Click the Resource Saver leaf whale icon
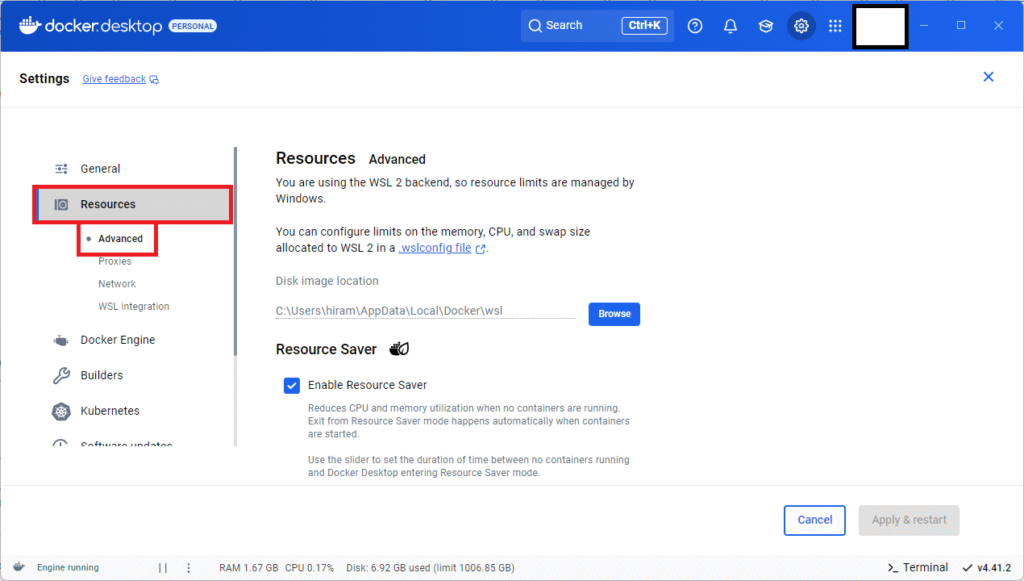The image size is (1024, 581). point(399,349)
